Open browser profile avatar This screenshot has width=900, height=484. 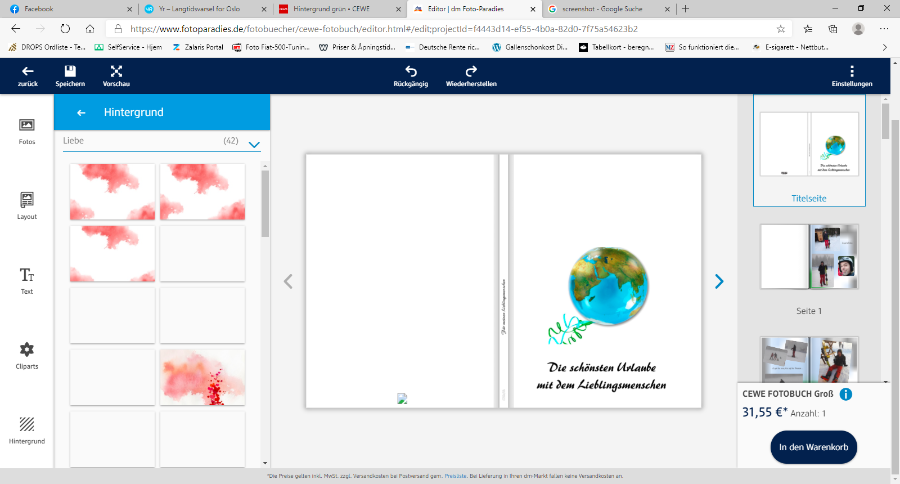[858, 29]
